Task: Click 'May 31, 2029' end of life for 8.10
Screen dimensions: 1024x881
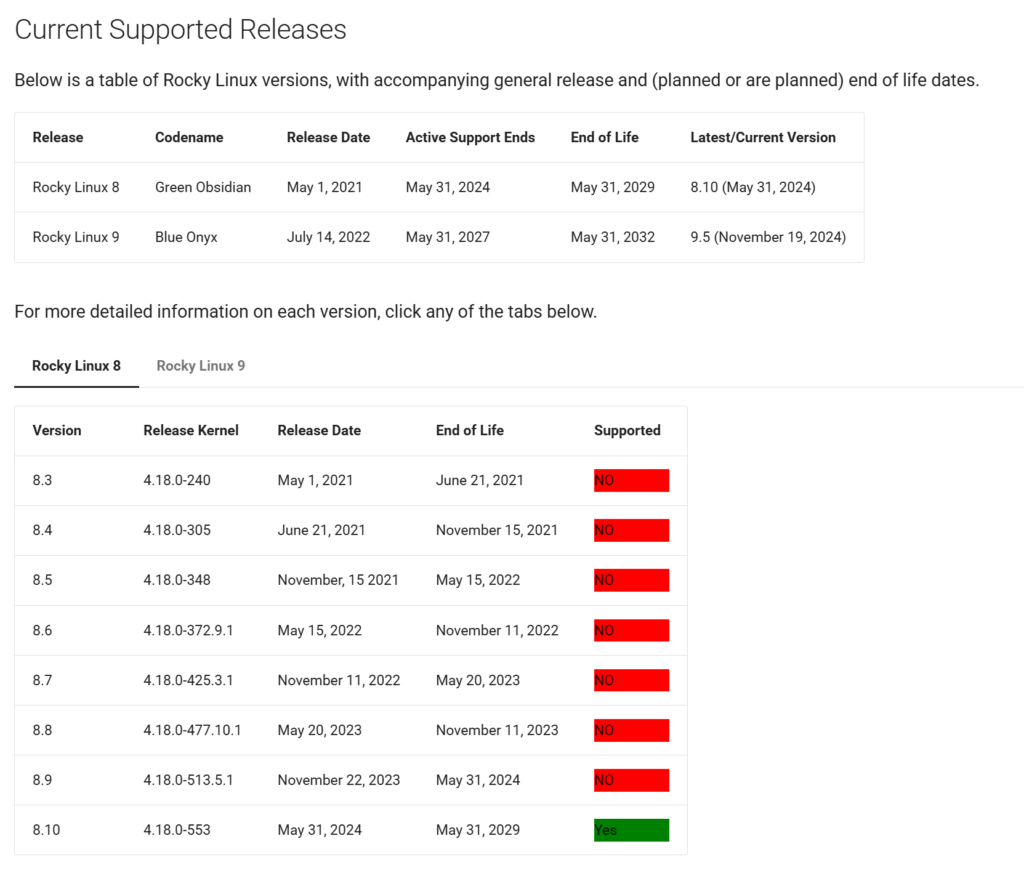Action: (x=477, y=830)
